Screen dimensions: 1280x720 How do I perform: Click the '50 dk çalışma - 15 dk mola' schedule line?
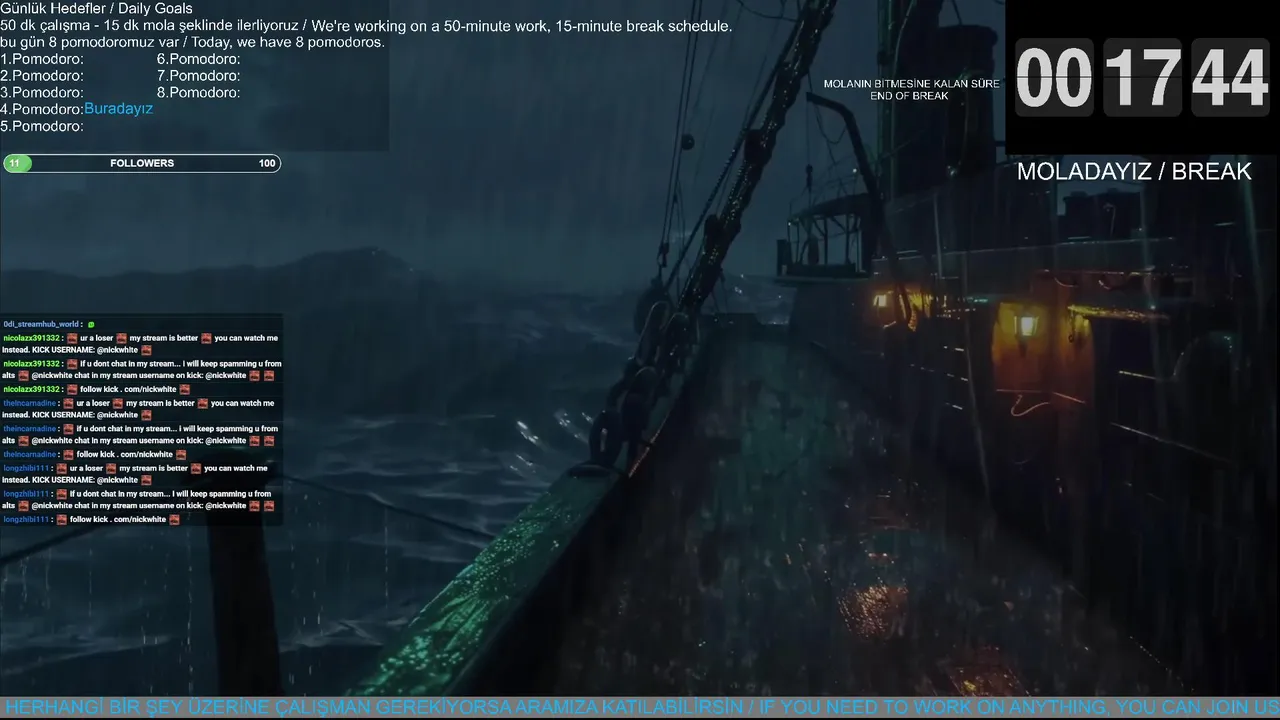366,26
